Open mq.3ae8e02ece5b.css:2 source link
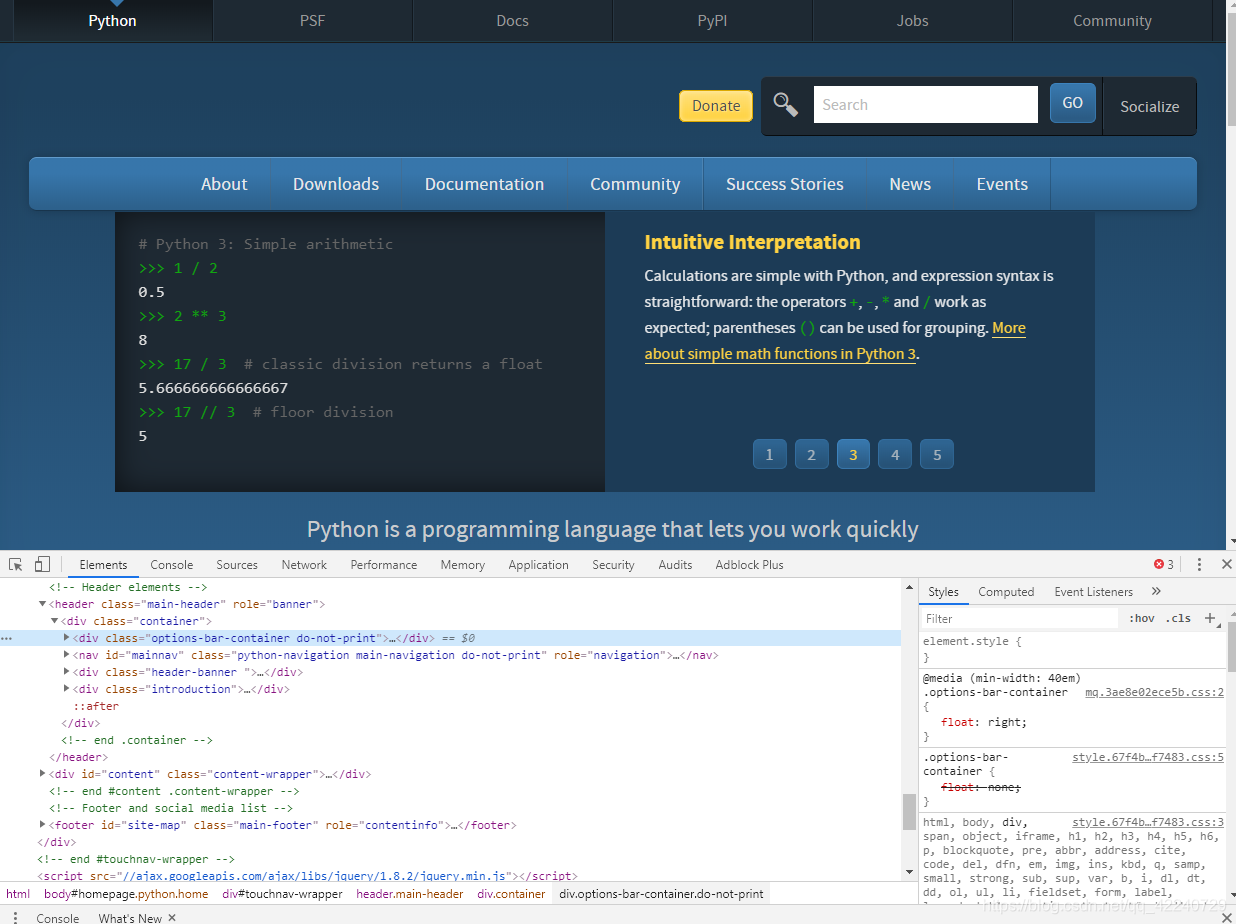Image resolution: width=1236 pixels, height=924 pixels. tap(1154, 692)
